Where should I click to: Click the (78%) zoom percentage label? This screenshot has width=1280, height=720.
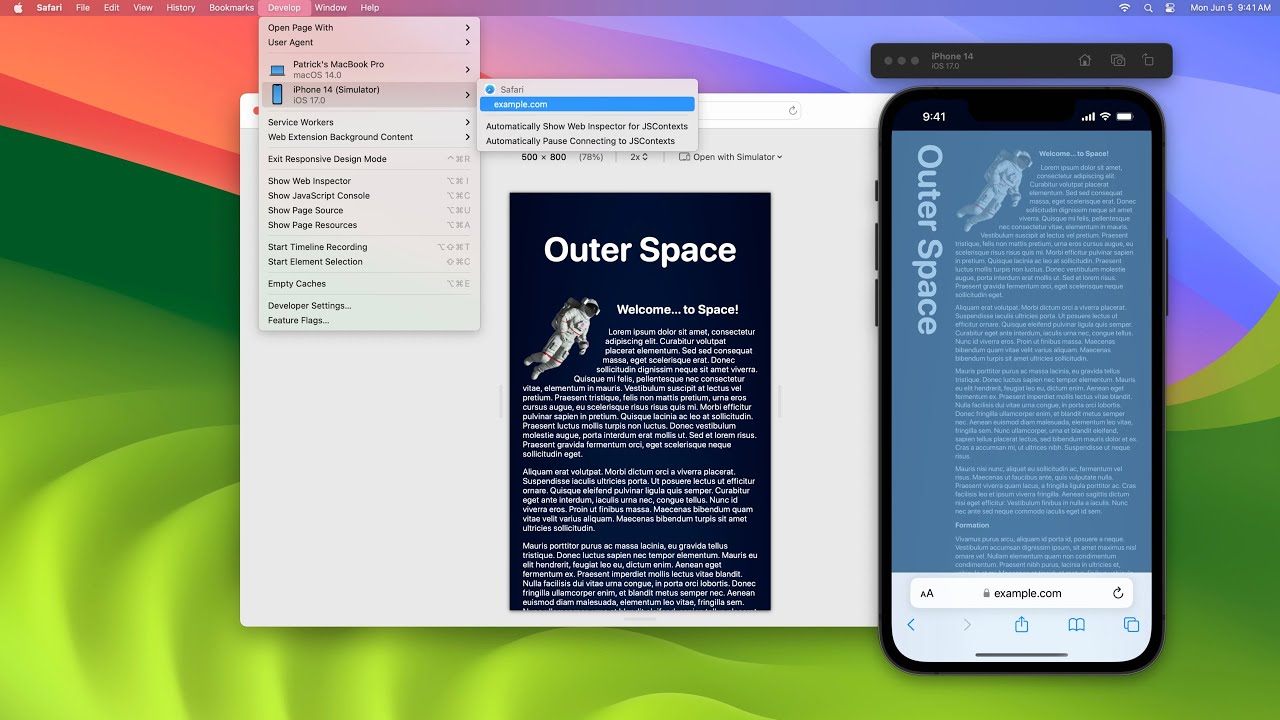(591, 157)
